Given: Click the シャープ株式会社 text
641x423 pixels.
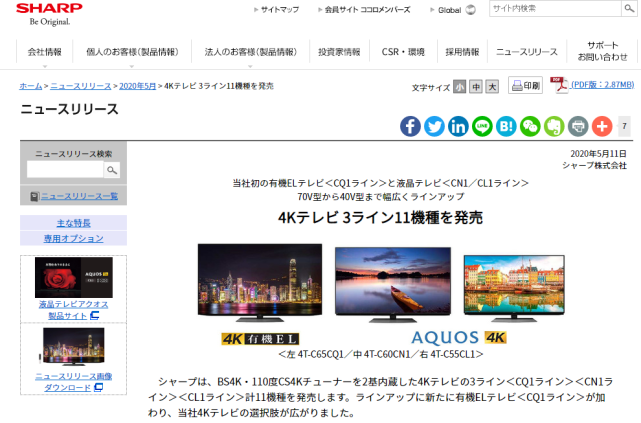Looking at the screenshot, I should [x=594, y=166].
